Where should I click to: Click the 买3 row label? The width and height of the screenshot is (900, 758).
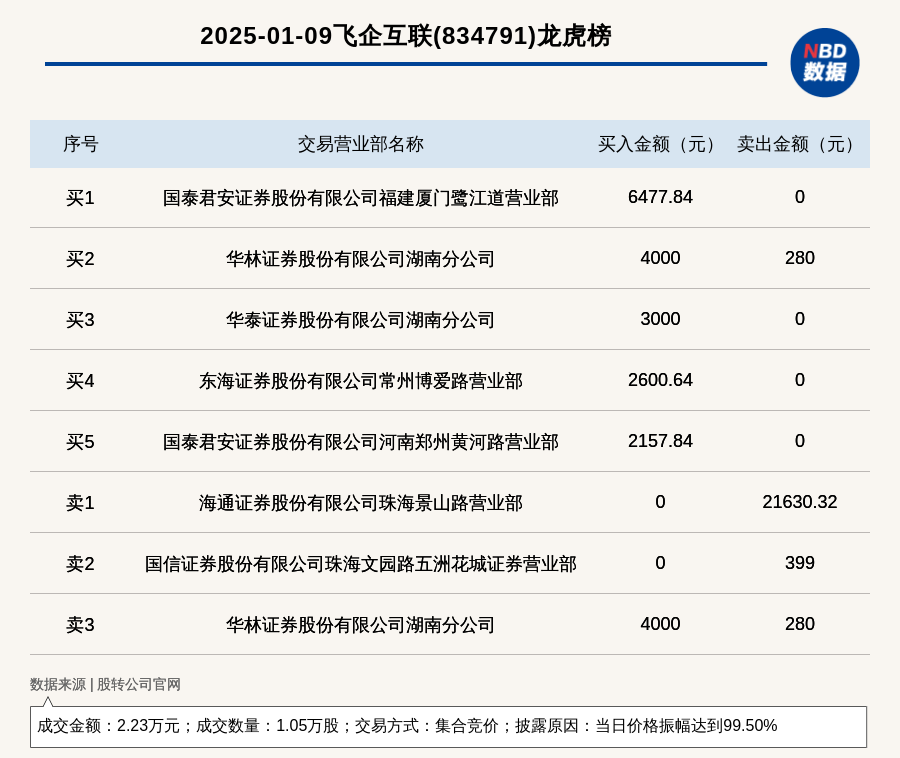click(80, 320)
